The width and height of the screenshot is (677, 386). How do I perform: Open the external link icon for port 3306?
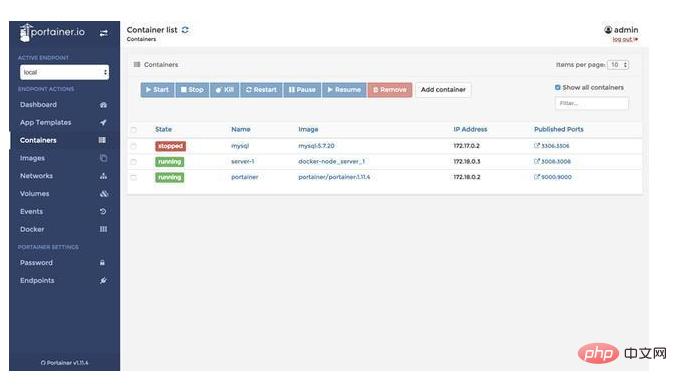[537, 146]
